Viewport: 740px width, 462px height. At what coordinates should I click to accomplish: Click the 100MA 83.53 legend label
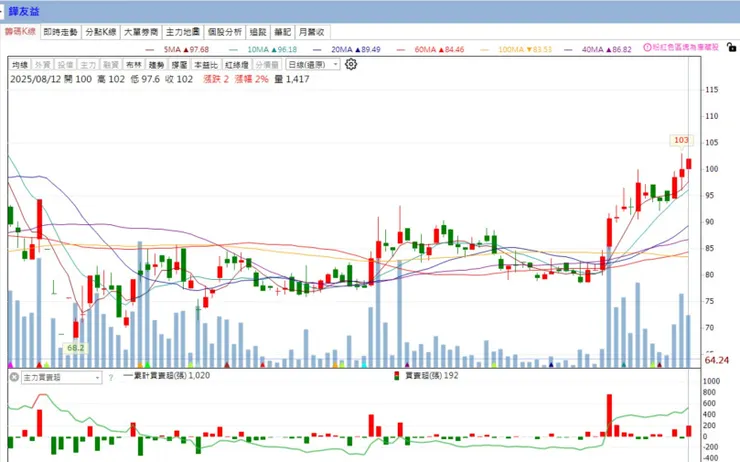525,50
